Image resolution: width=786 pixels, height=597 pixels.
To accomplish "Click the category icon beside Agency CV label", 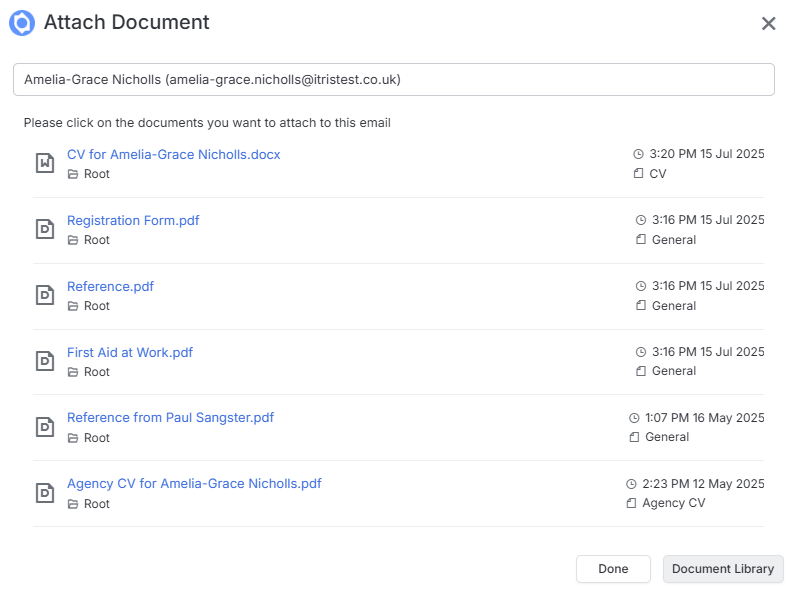I will point(631,503).
